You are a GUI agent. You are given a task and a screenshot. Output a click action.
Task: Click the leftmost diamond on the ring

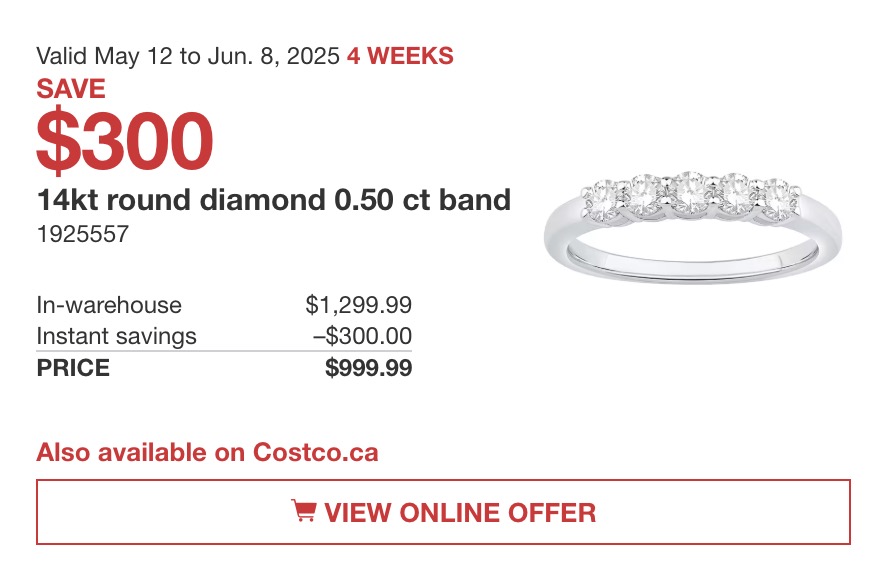point(603,198)
